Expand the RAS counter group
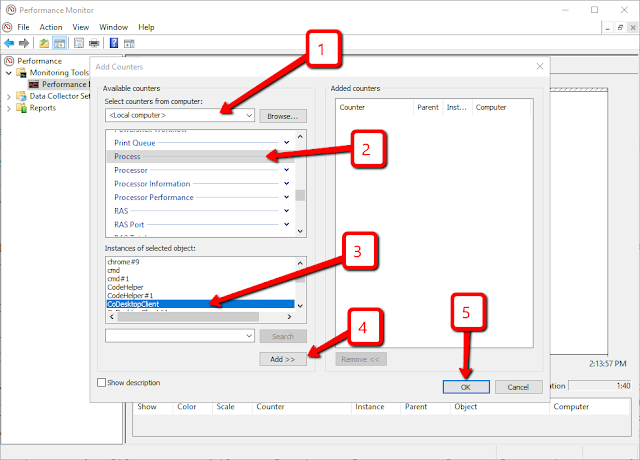 (x=287, y=211)
